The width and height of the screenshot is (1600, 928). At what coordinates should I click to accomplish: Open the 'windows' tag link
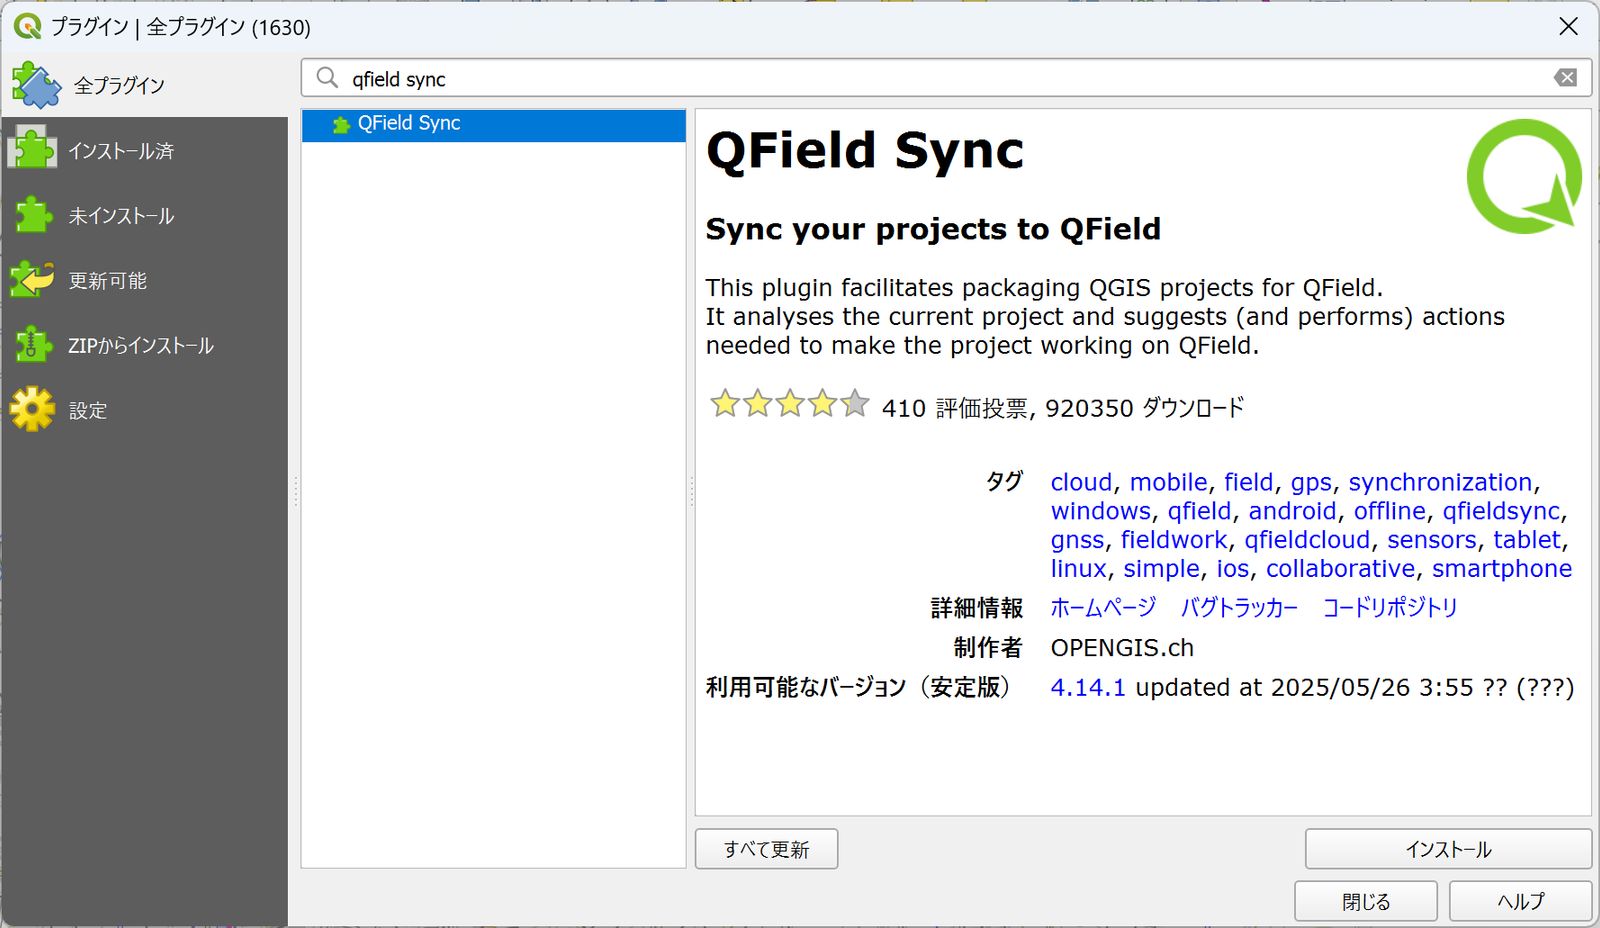(x=1101, y=511)
